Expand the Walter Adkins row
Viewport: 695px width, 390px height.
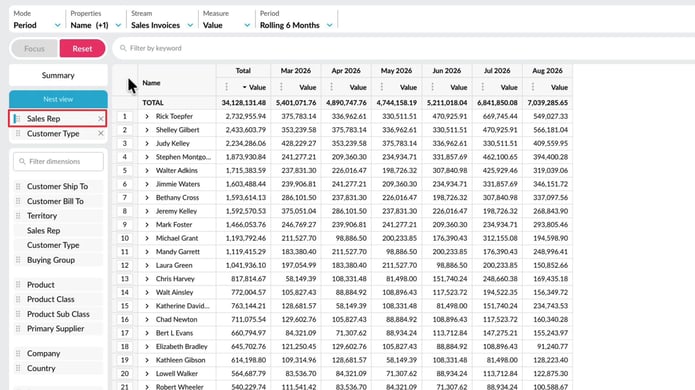[147, 171]
